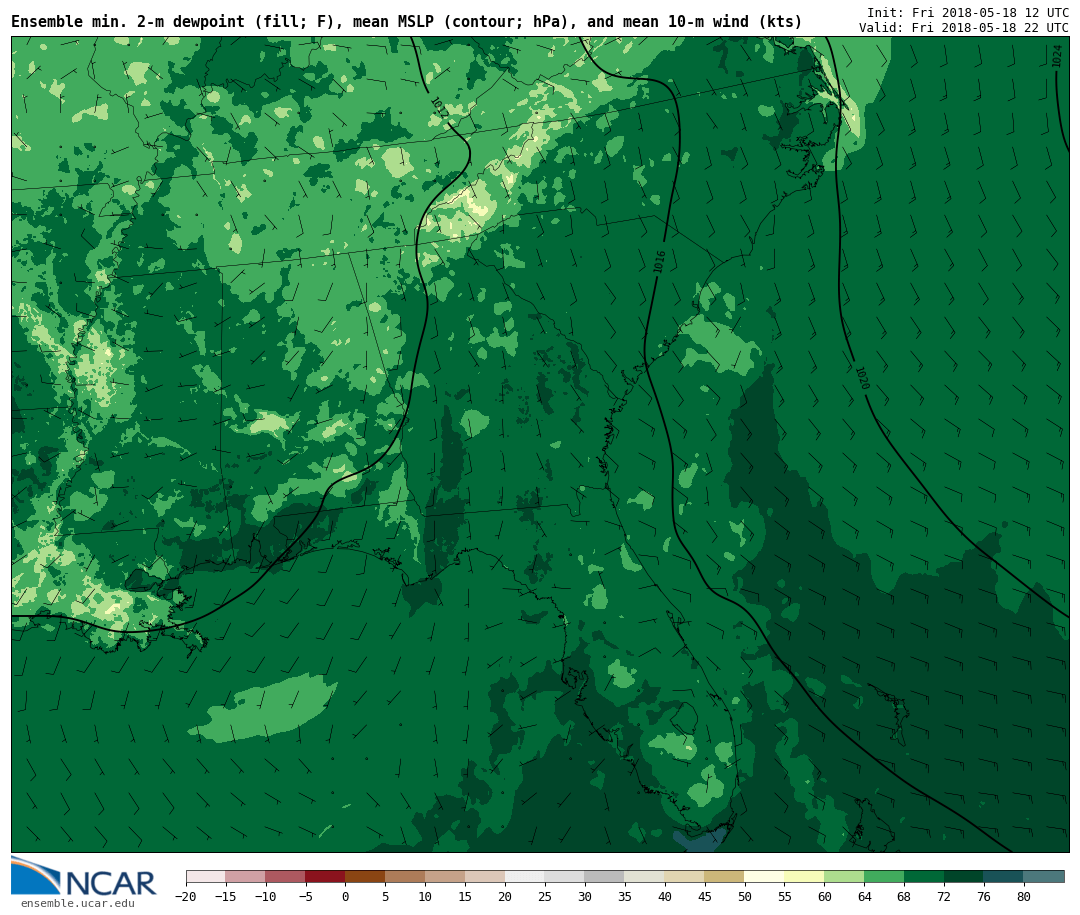Click the pale pink swatch between -20 and -15
1080x915 pixels.
click(205, 877)
